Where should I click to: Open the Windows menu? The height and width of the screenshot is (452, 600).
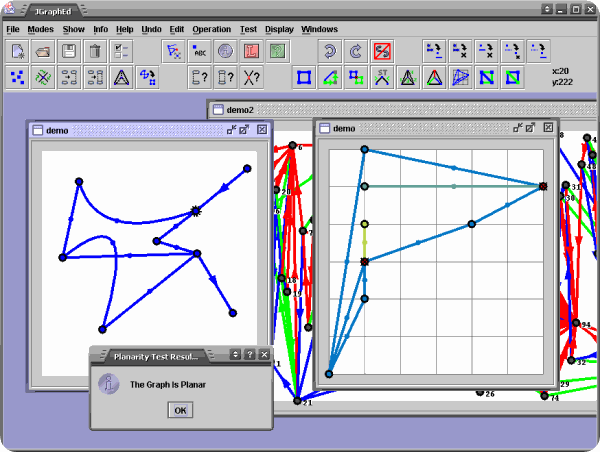(x=320, y=29)
